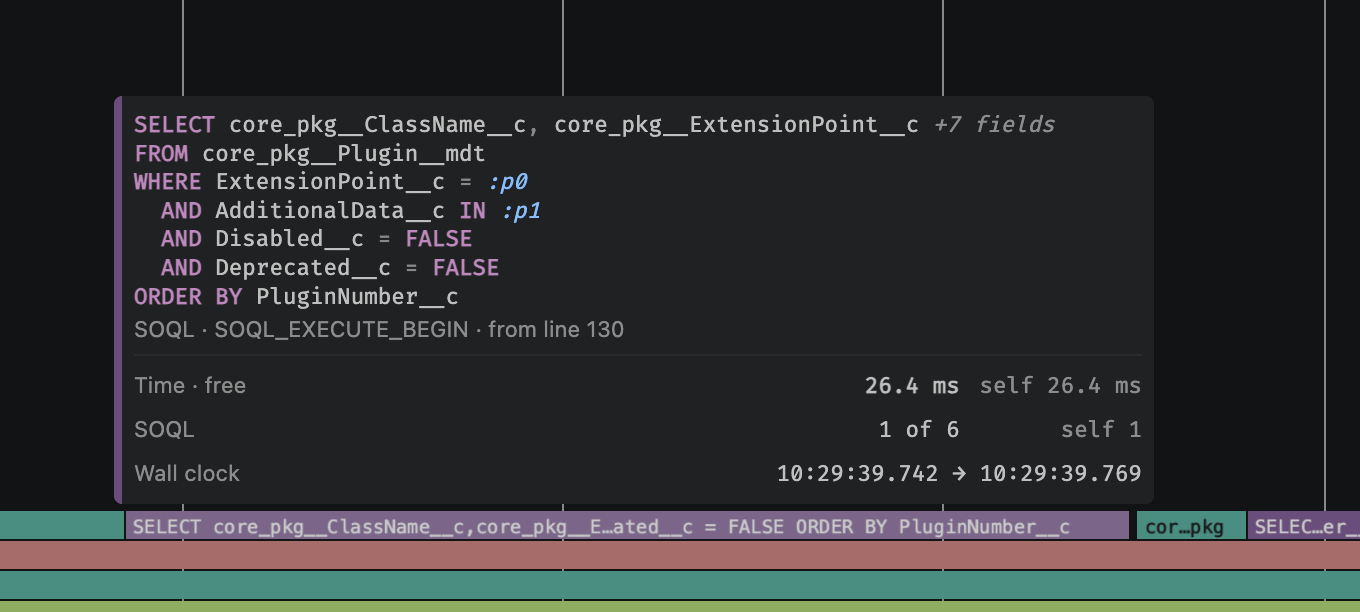Click the :p1 parameter in the query

pyautogui.click(x=521, y=211)
